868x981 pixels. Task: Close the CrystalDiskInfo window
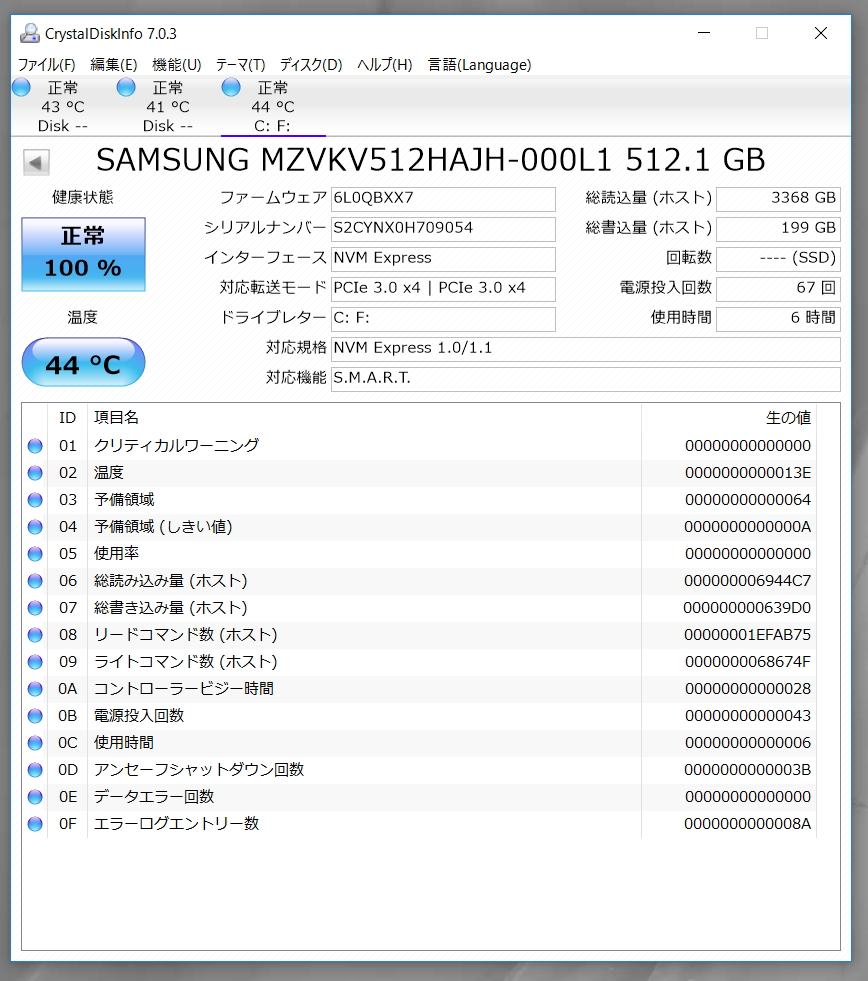tap(820, 33)
